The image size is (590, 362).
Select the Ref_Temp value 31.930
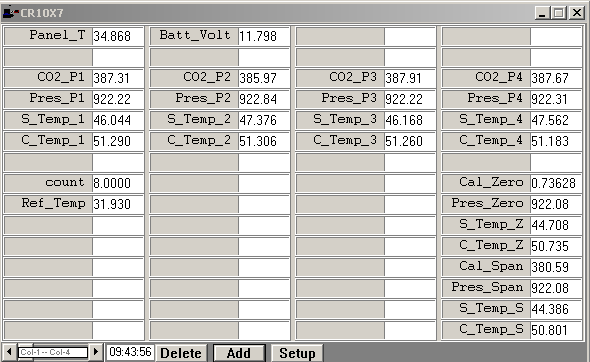point(118,204)
